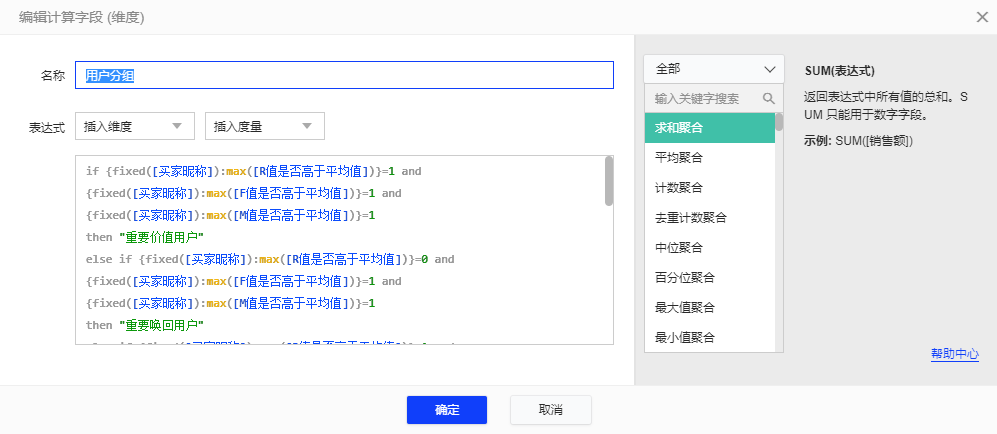The width and height of the screenshot is (997, 434).
Task: Select 平均聚合 function
Action: click(709, 157)
